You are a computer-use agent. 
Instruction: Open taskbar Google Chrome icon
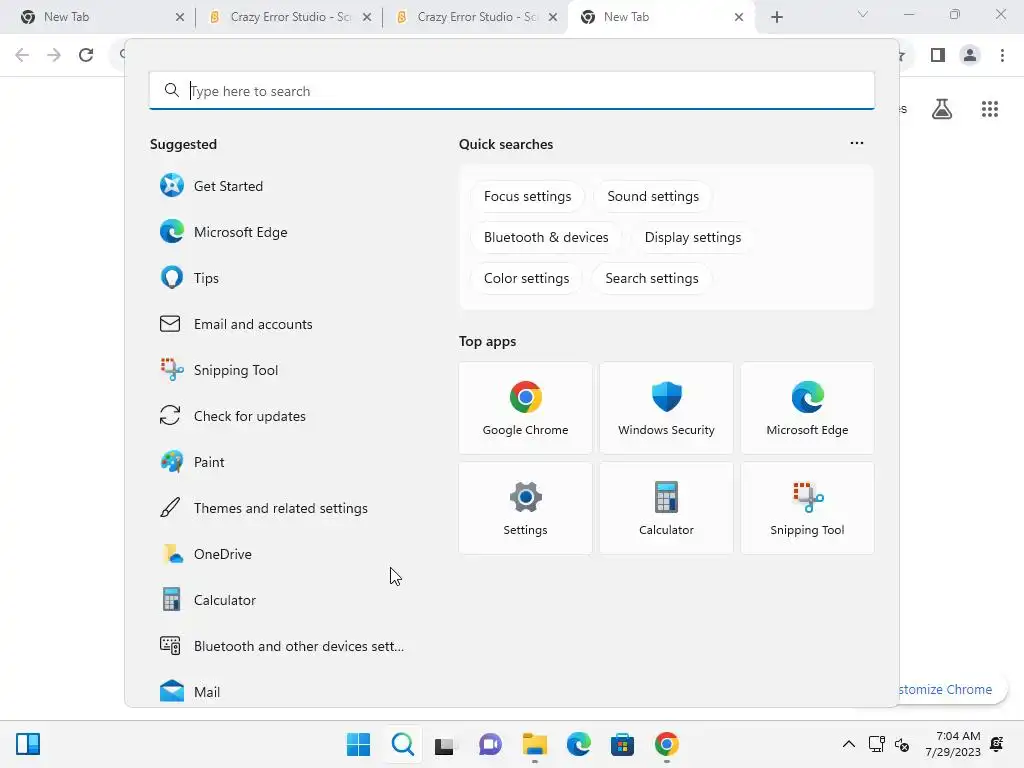667,744
